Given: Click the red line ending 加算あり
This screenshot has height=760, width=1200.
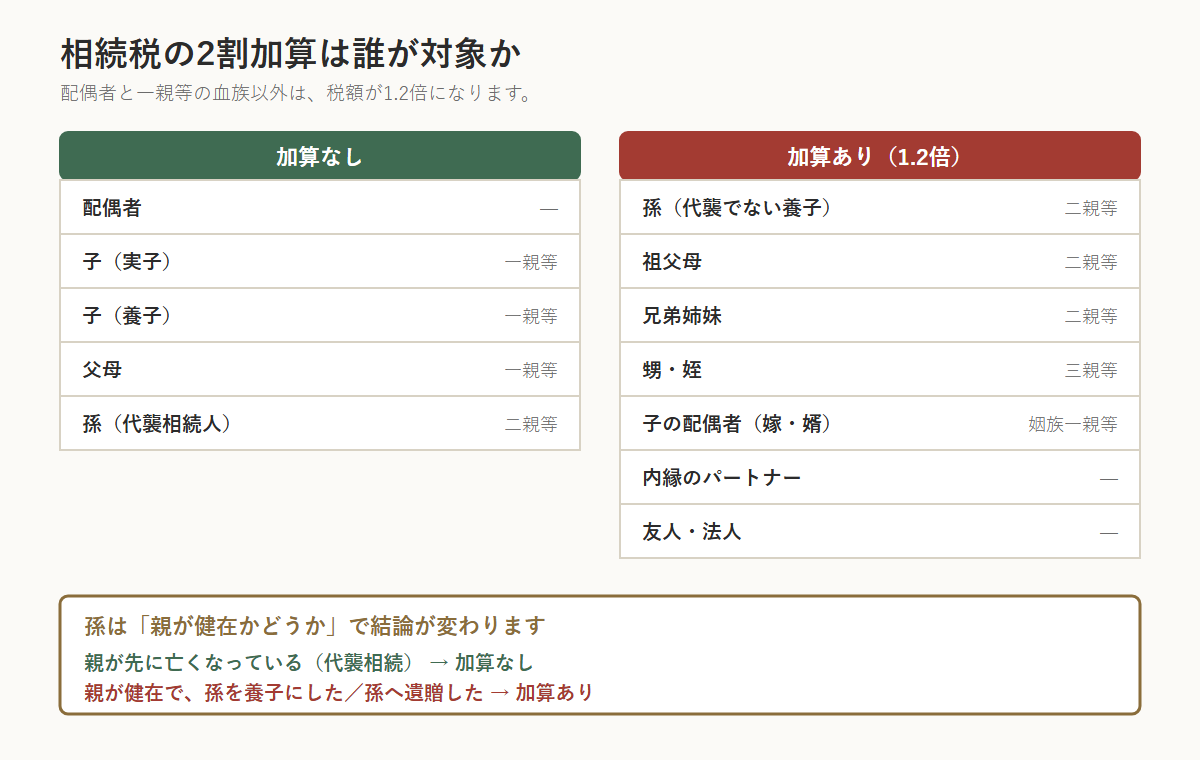Looking at the screenshot, I should click(339, 693).
